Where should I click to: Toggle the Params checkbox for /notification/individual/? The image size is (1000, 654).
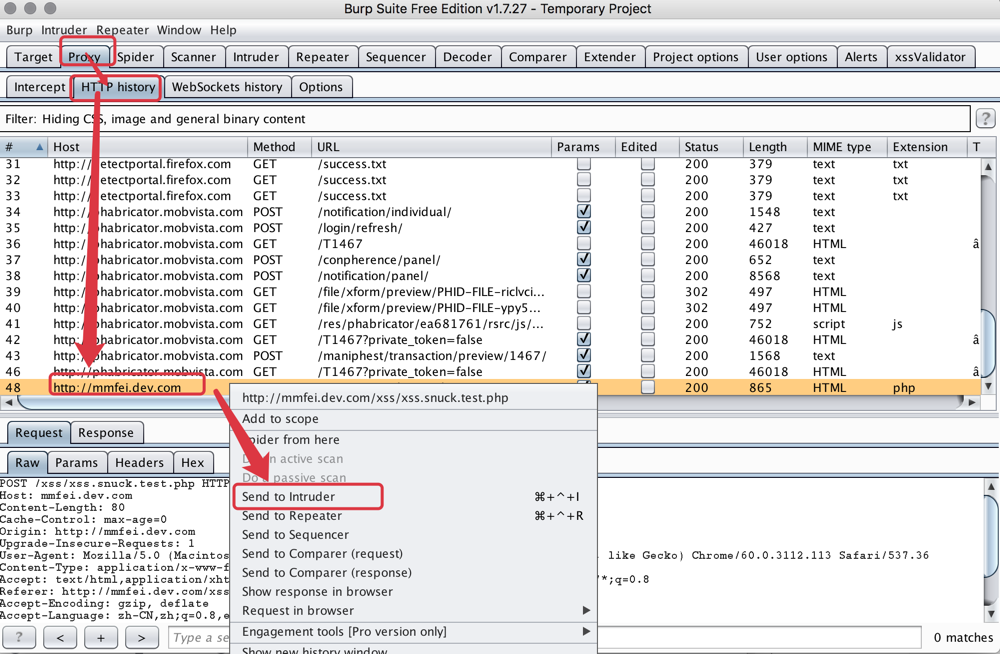click(x=584, y=211)
